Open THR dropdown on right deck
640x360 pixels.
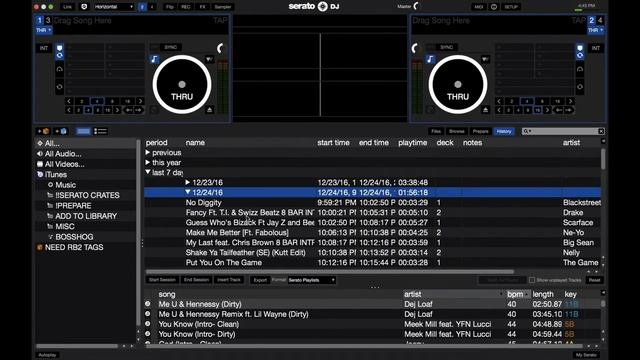(596, 30)
